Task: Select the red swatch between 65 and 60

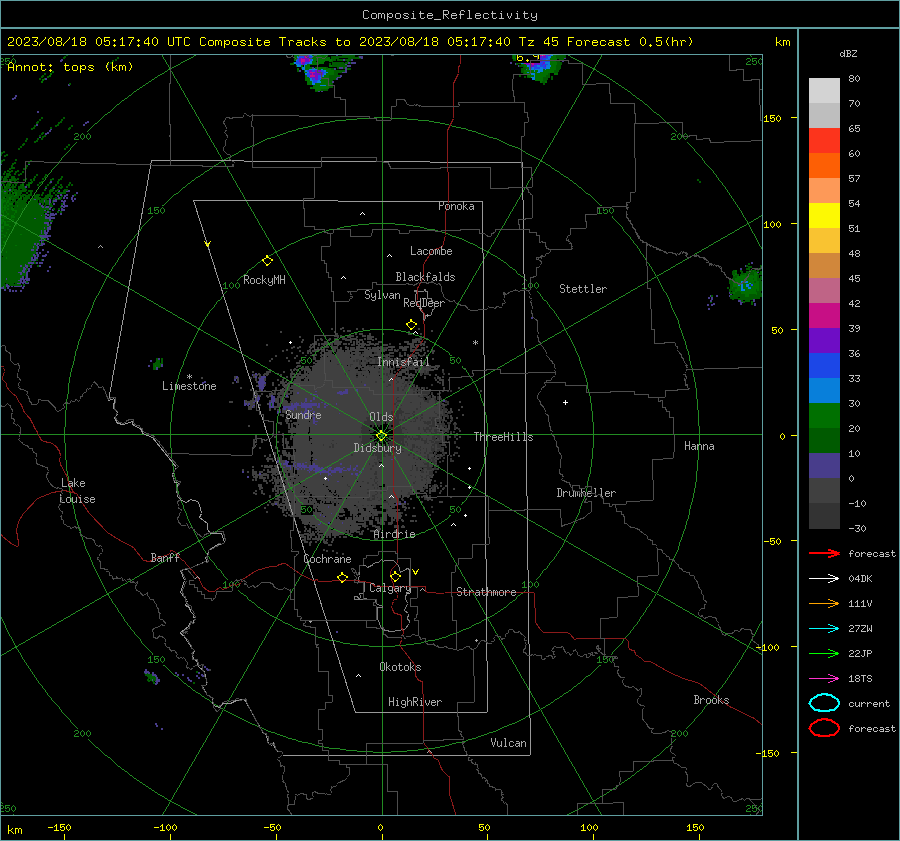Action: tap(824, 140)
